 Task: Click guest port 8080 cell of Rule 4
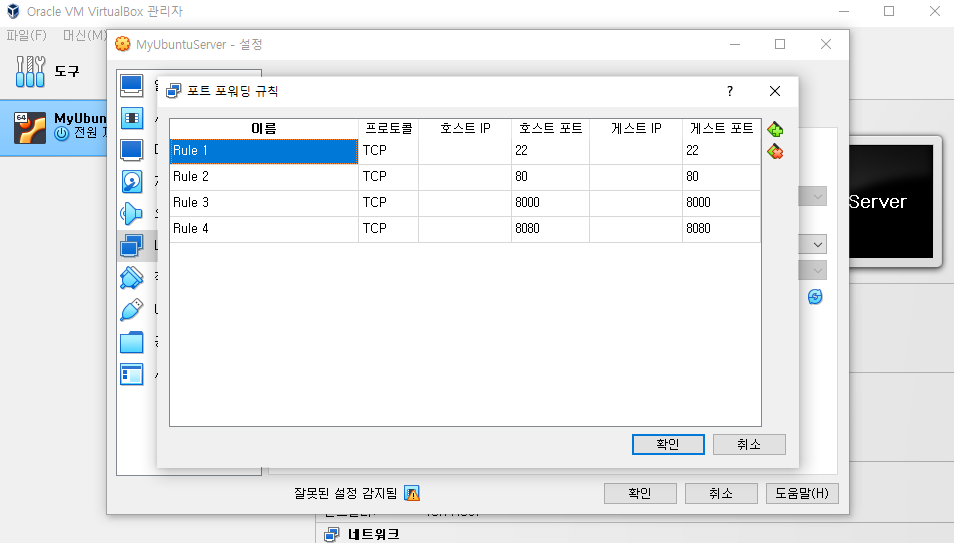click(x=722, y=229)
